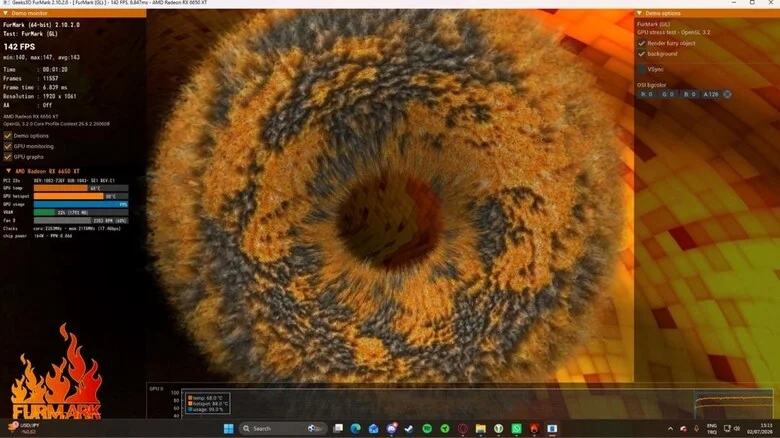
Task: Open the Mail app icon in taskbar
Action: [x=374, y=429]
